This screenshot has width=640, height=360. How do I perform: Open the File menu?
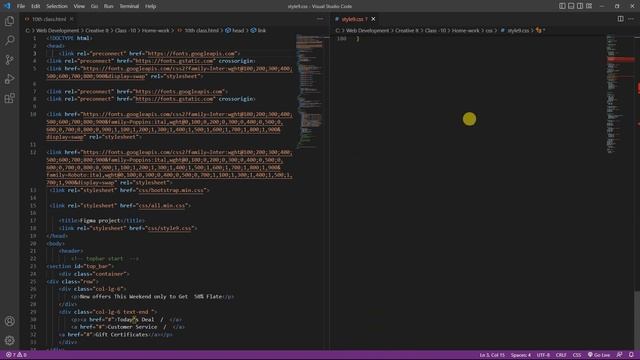[21, 6]
